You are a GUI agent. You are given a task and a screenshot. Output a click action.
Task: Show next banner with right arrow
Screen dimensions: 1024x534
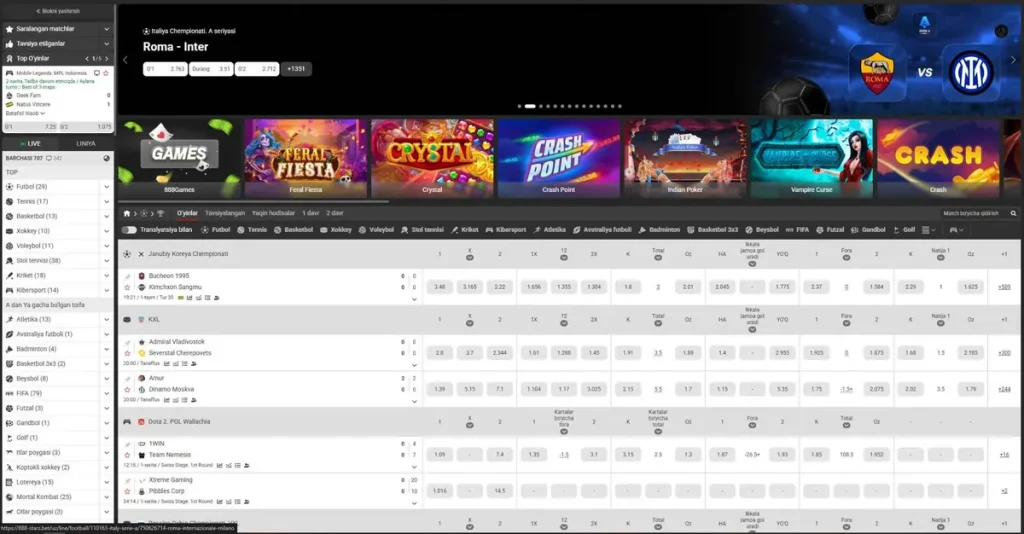click(1013, 60)
